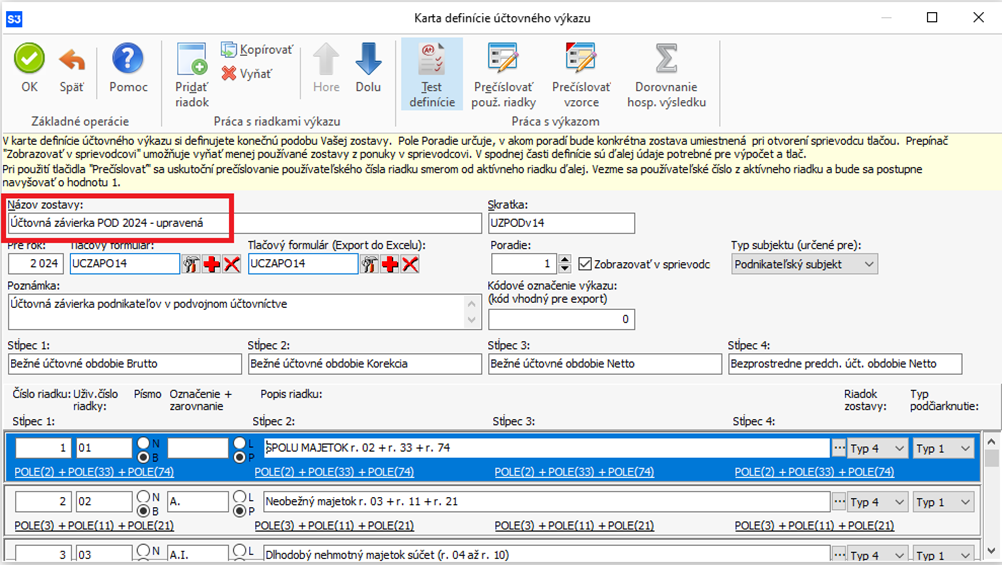The height and width of the screenshot is (565, 1002).
Task: Expand Typ 4 dropdown in row 1
Action: point(877,448)
